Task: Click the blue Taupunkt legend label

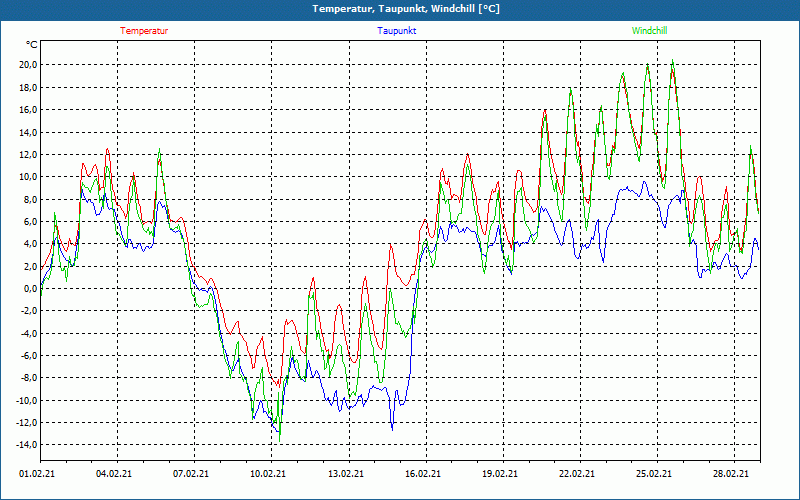Action: point(397,31)
